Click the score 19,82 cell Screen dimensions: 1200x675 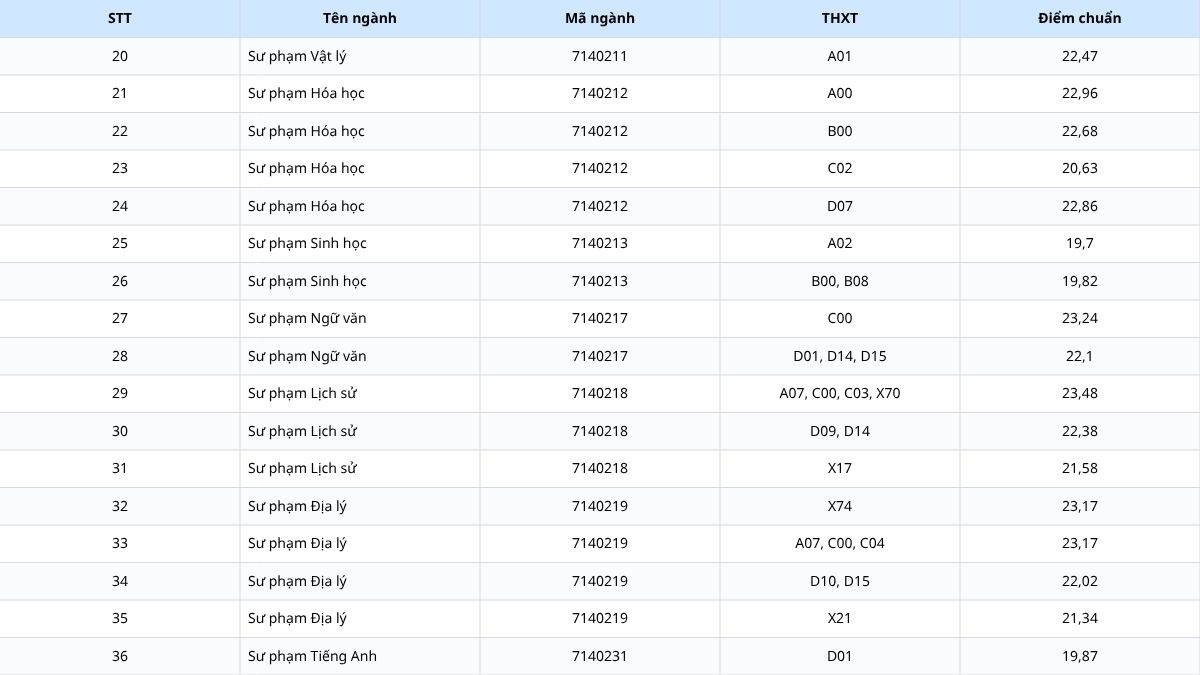tap(1080, 281)
